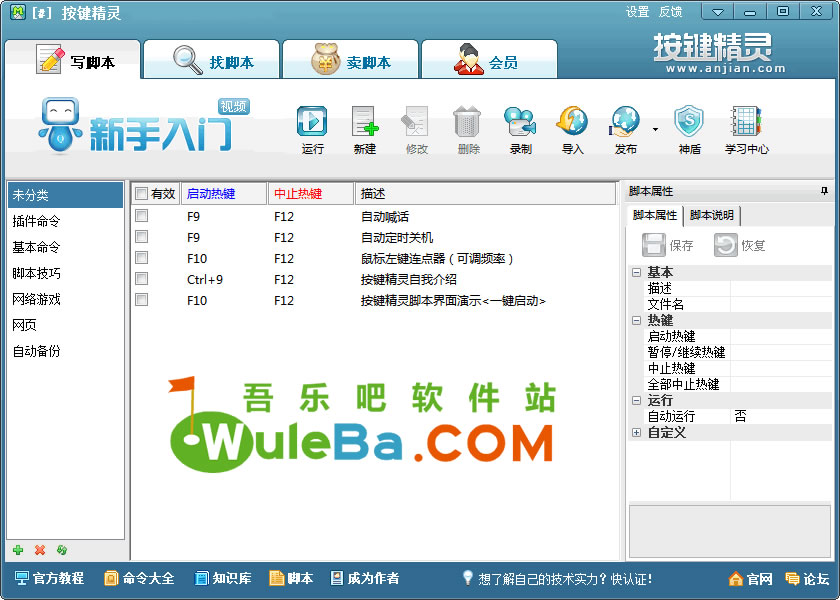Select the 网页 category
Image resolution: width=840 pixels, height=600 pixels.
65,325
